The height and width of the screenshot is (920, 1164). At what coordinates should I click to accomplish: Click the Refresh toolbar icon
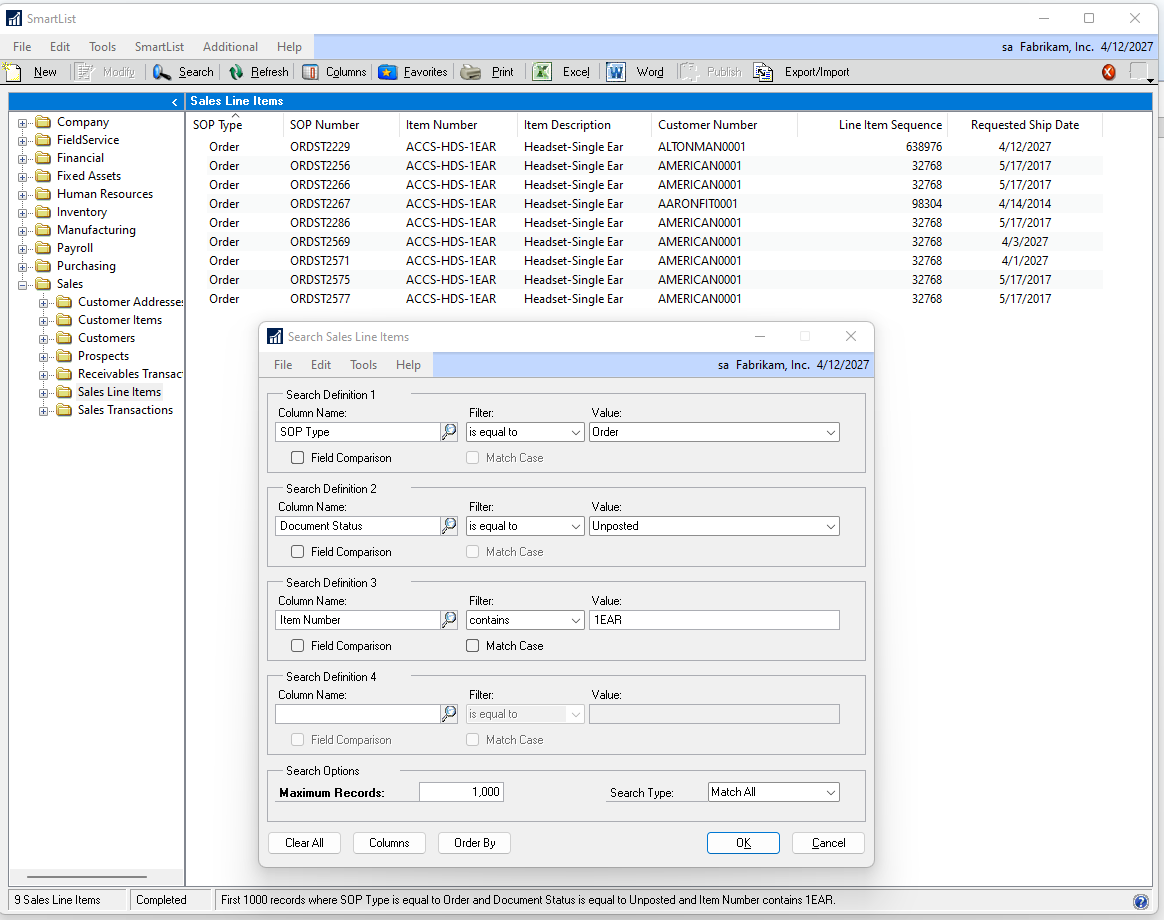(x=236, y=72)
